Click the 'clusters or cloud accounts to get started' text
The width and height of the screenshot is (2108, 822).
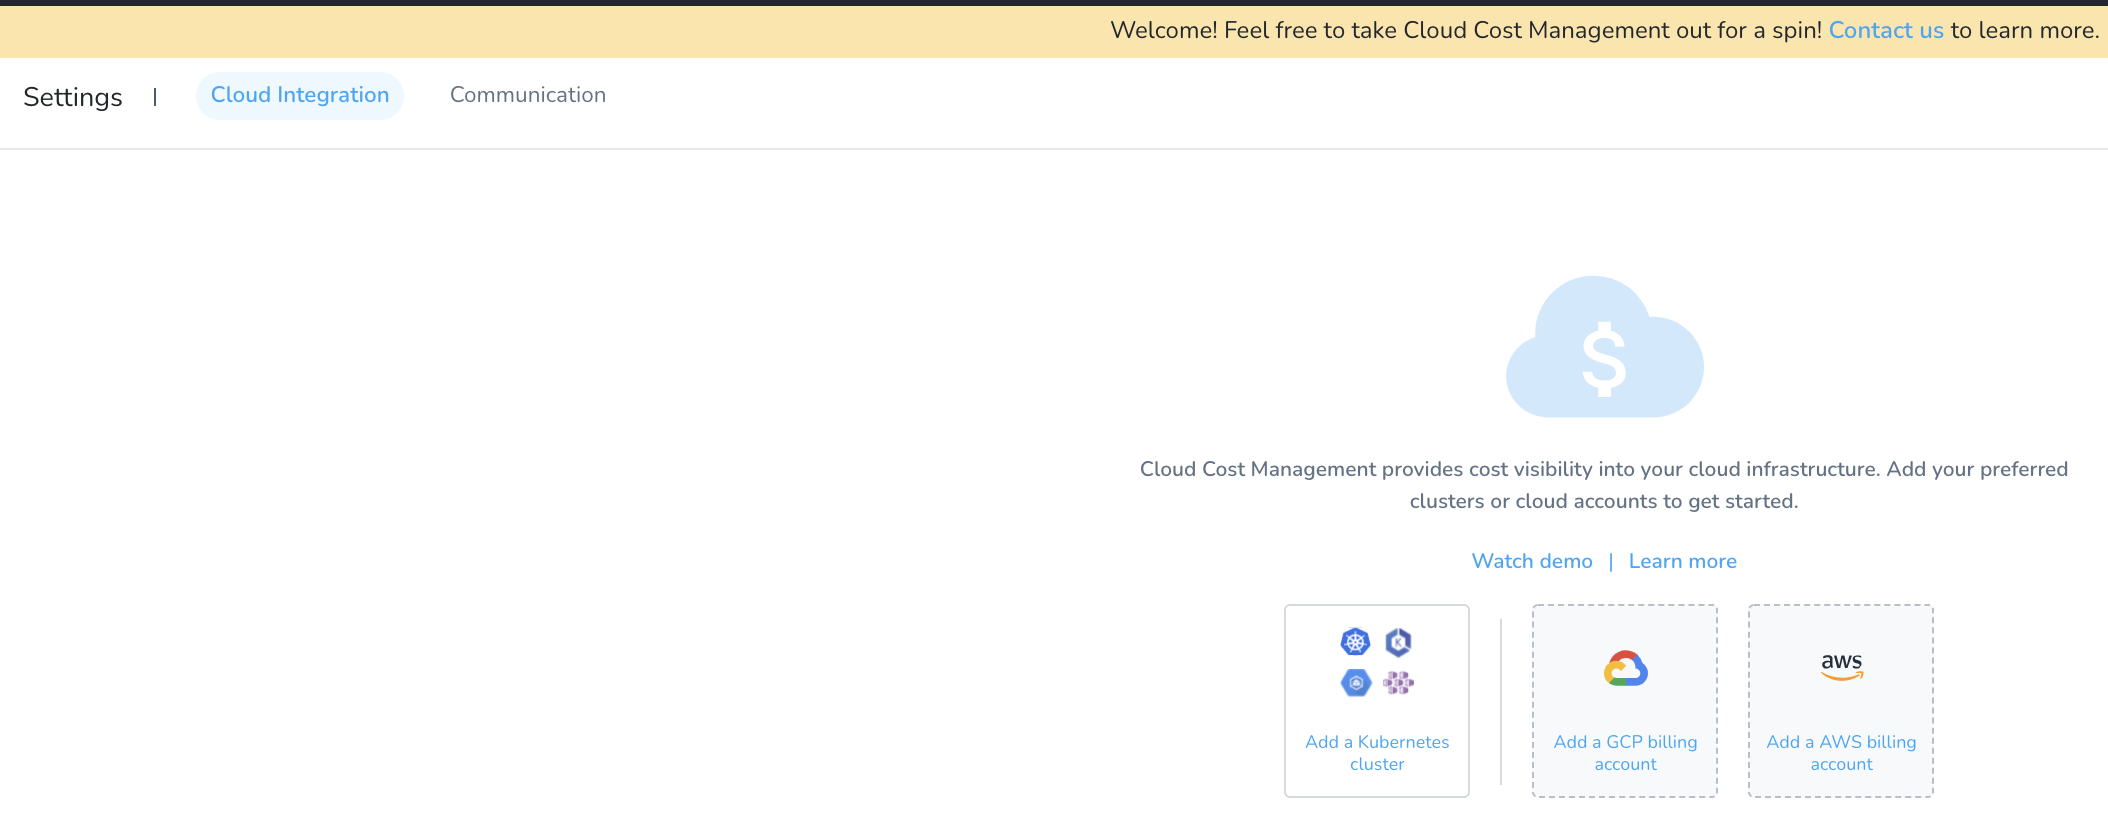[x=1604, y=501]
